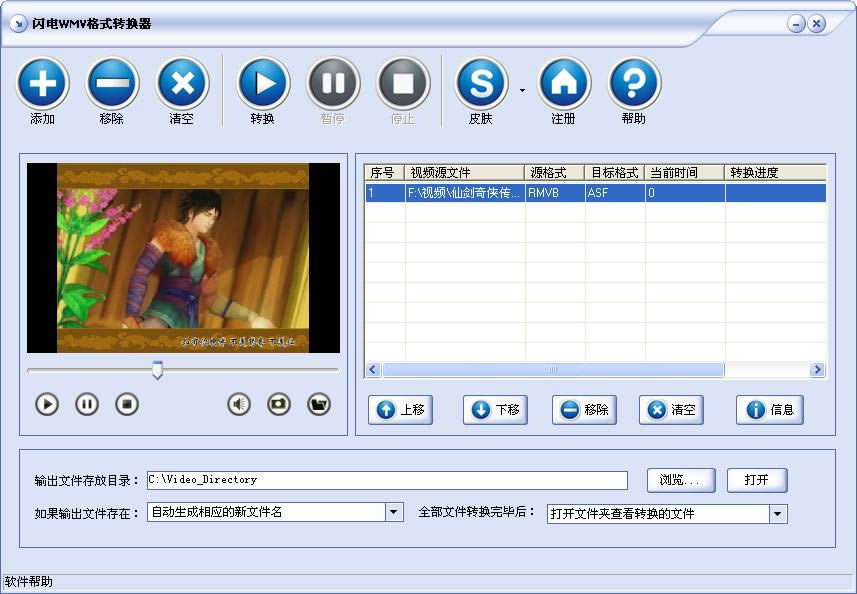Viewport: 857px width, 594px height.
Task: Open 帮助 question mark icon
Action: pos(634,84)
